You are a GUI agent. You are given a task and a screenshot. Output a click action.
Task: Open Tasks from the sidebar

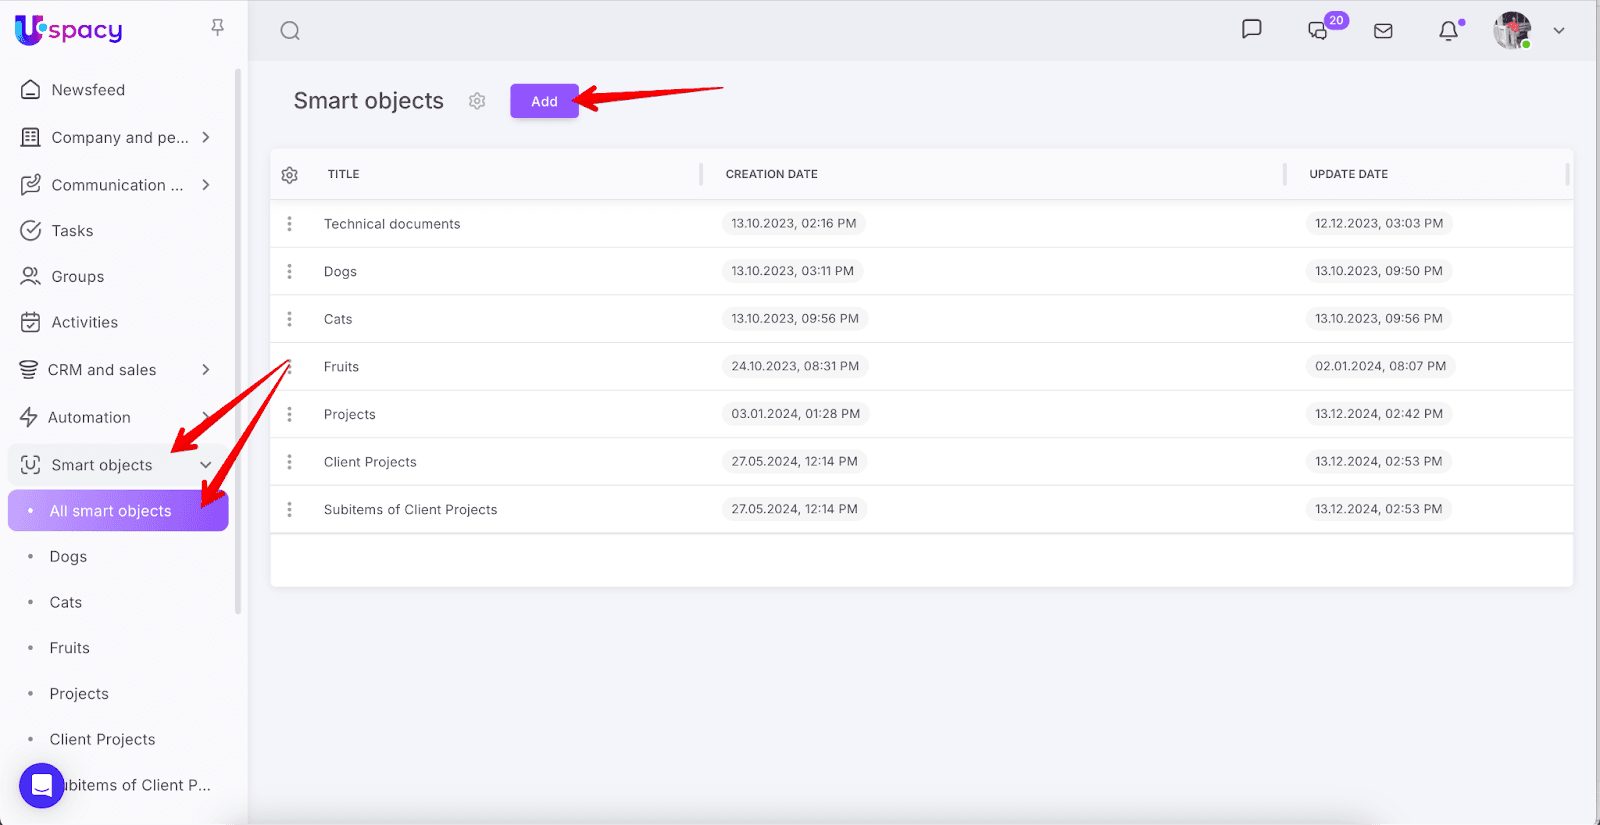[72, 231]
